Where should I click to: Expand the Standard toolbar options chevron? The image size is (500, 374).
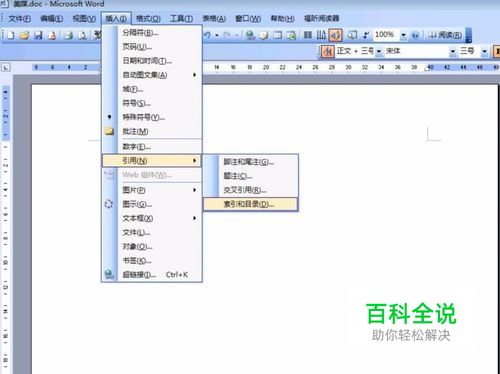(468, 35)
